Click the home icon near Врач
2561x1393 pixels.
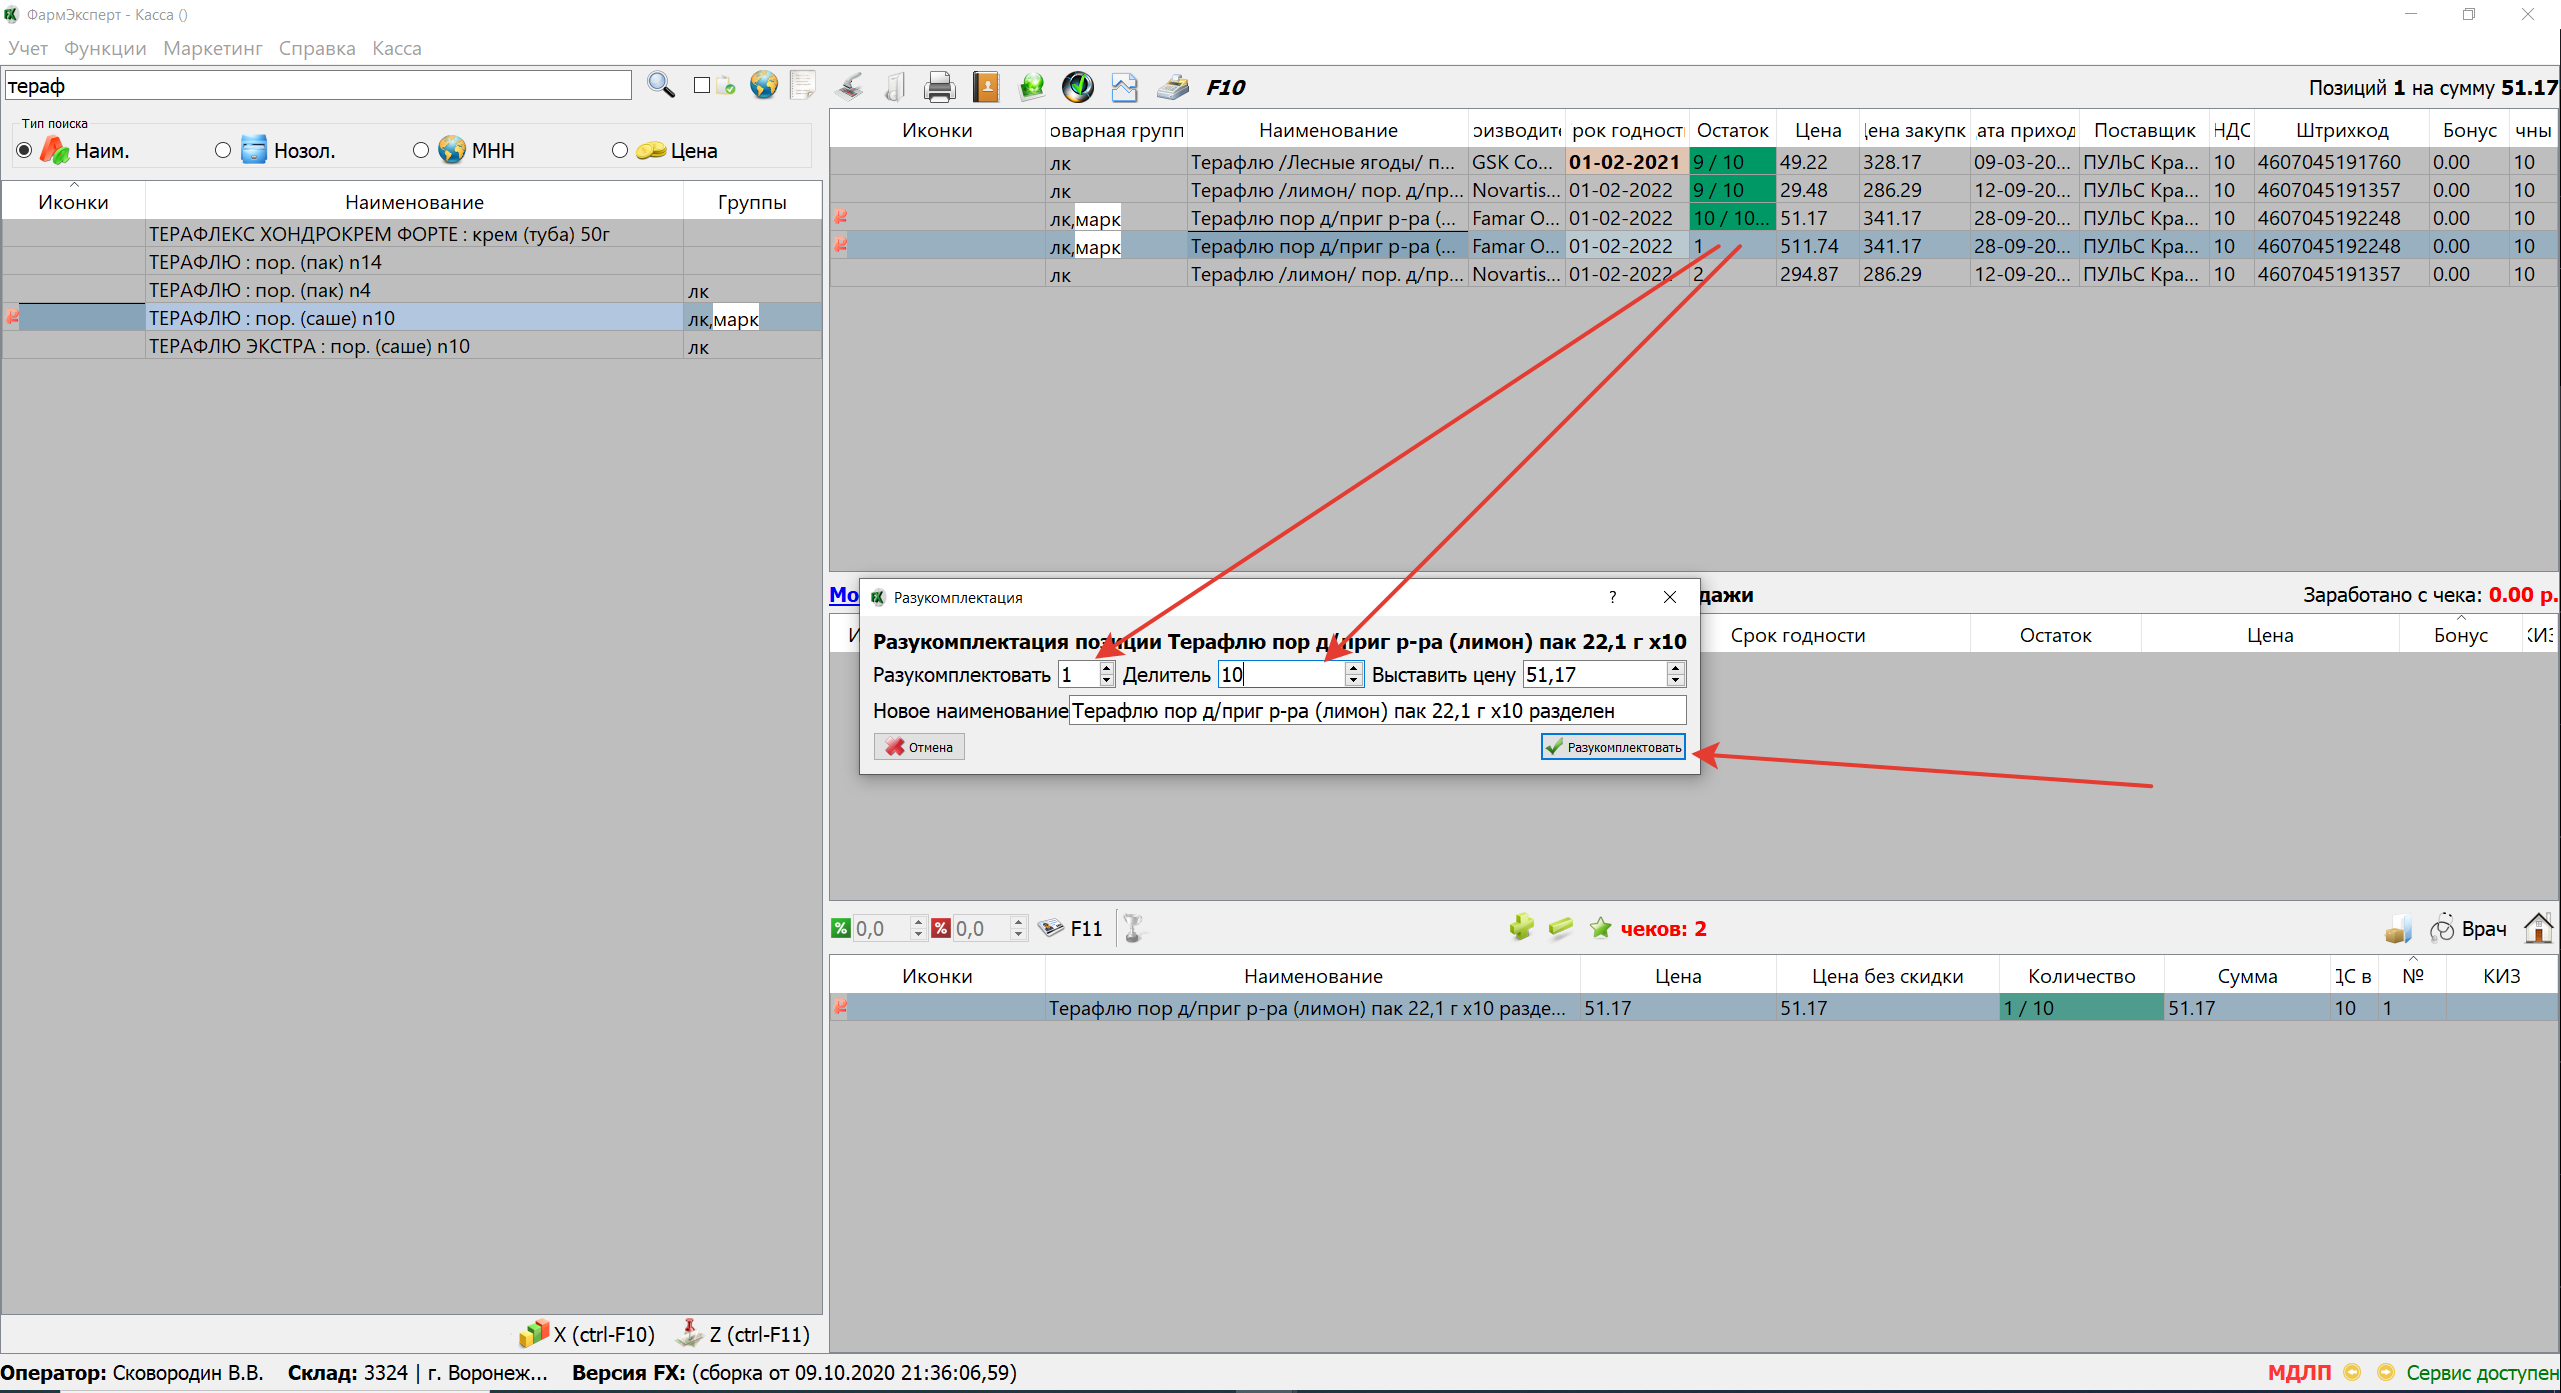click(x=2537, y=928)
